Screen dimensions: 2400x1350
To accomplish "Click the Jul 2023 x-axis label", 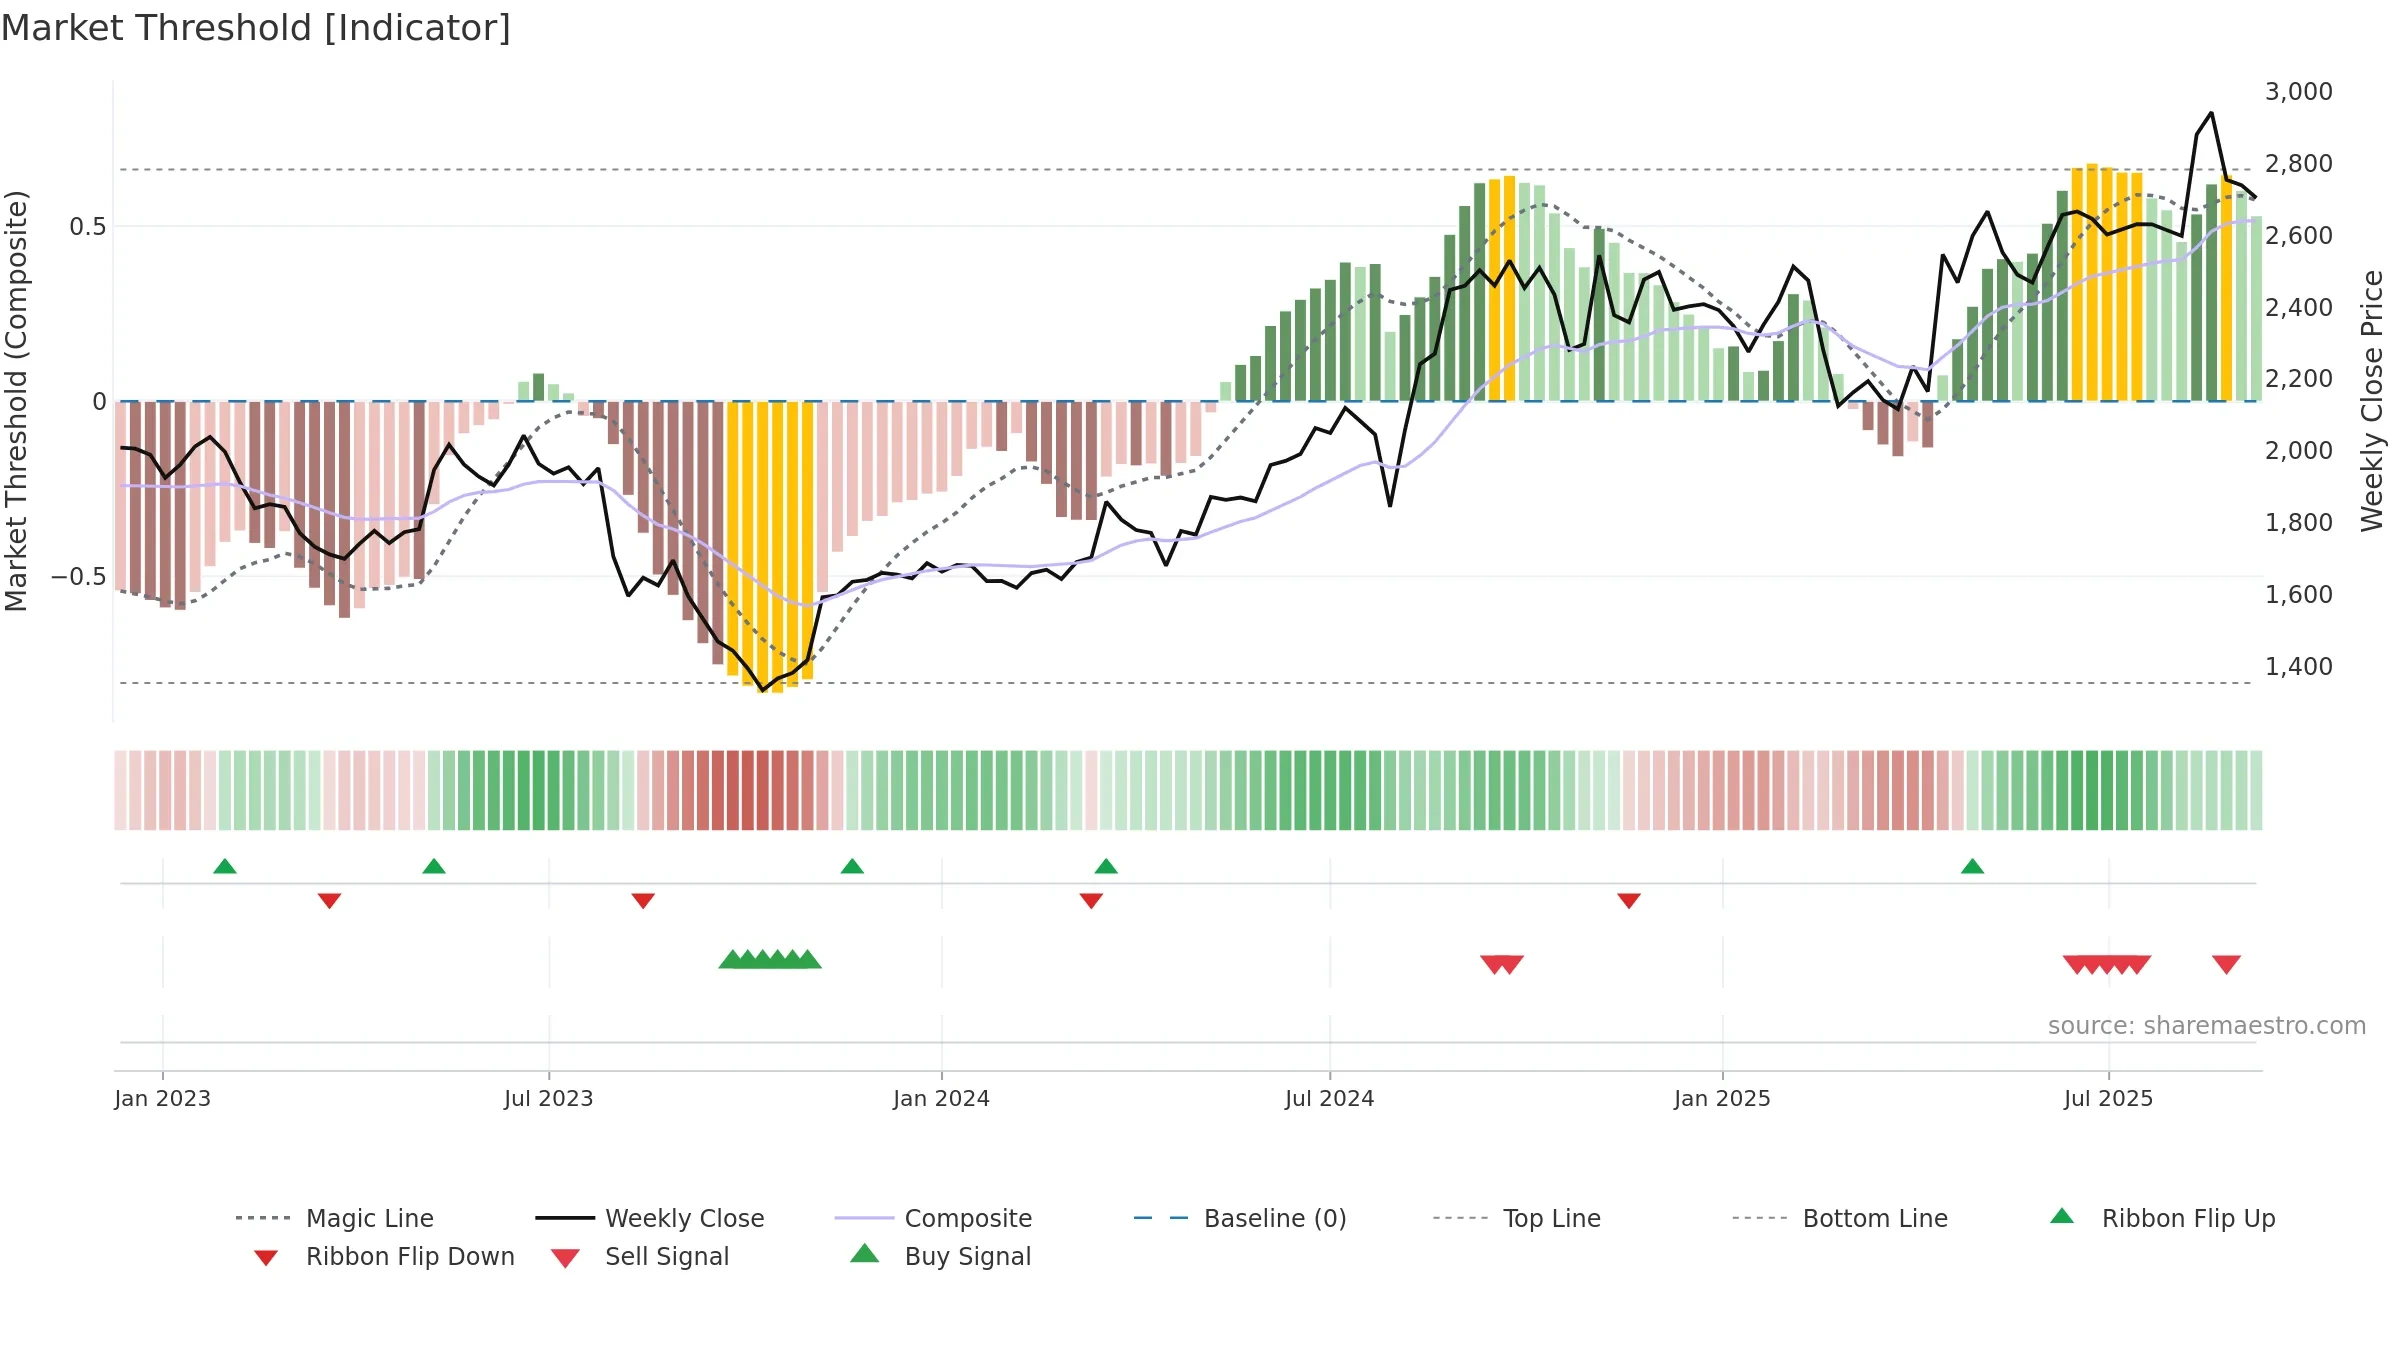I will tap(549, 1098).
